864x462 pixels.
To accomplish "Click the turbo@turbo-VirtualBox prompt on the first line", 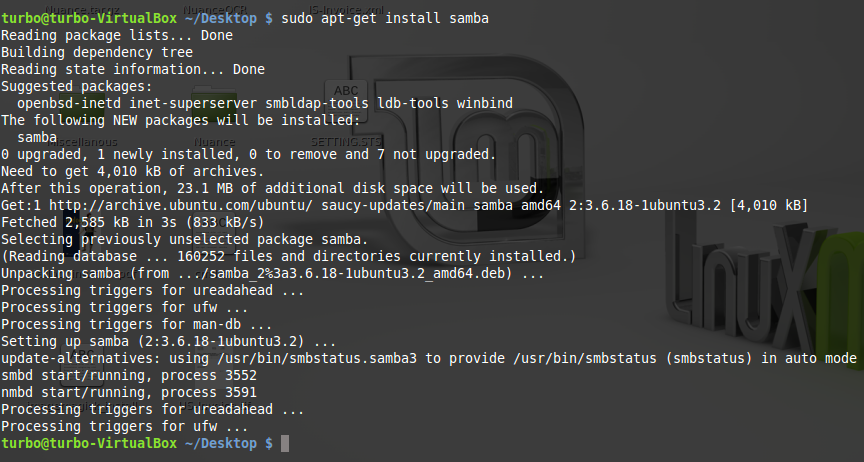I will [89, 18].
